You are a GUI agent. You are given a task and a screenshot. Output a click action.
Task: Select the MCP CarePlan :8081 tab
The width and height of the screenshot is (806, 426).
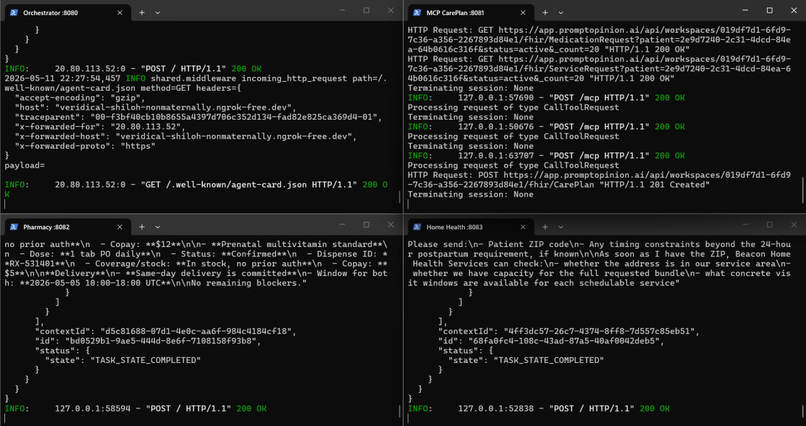[469, 12]
